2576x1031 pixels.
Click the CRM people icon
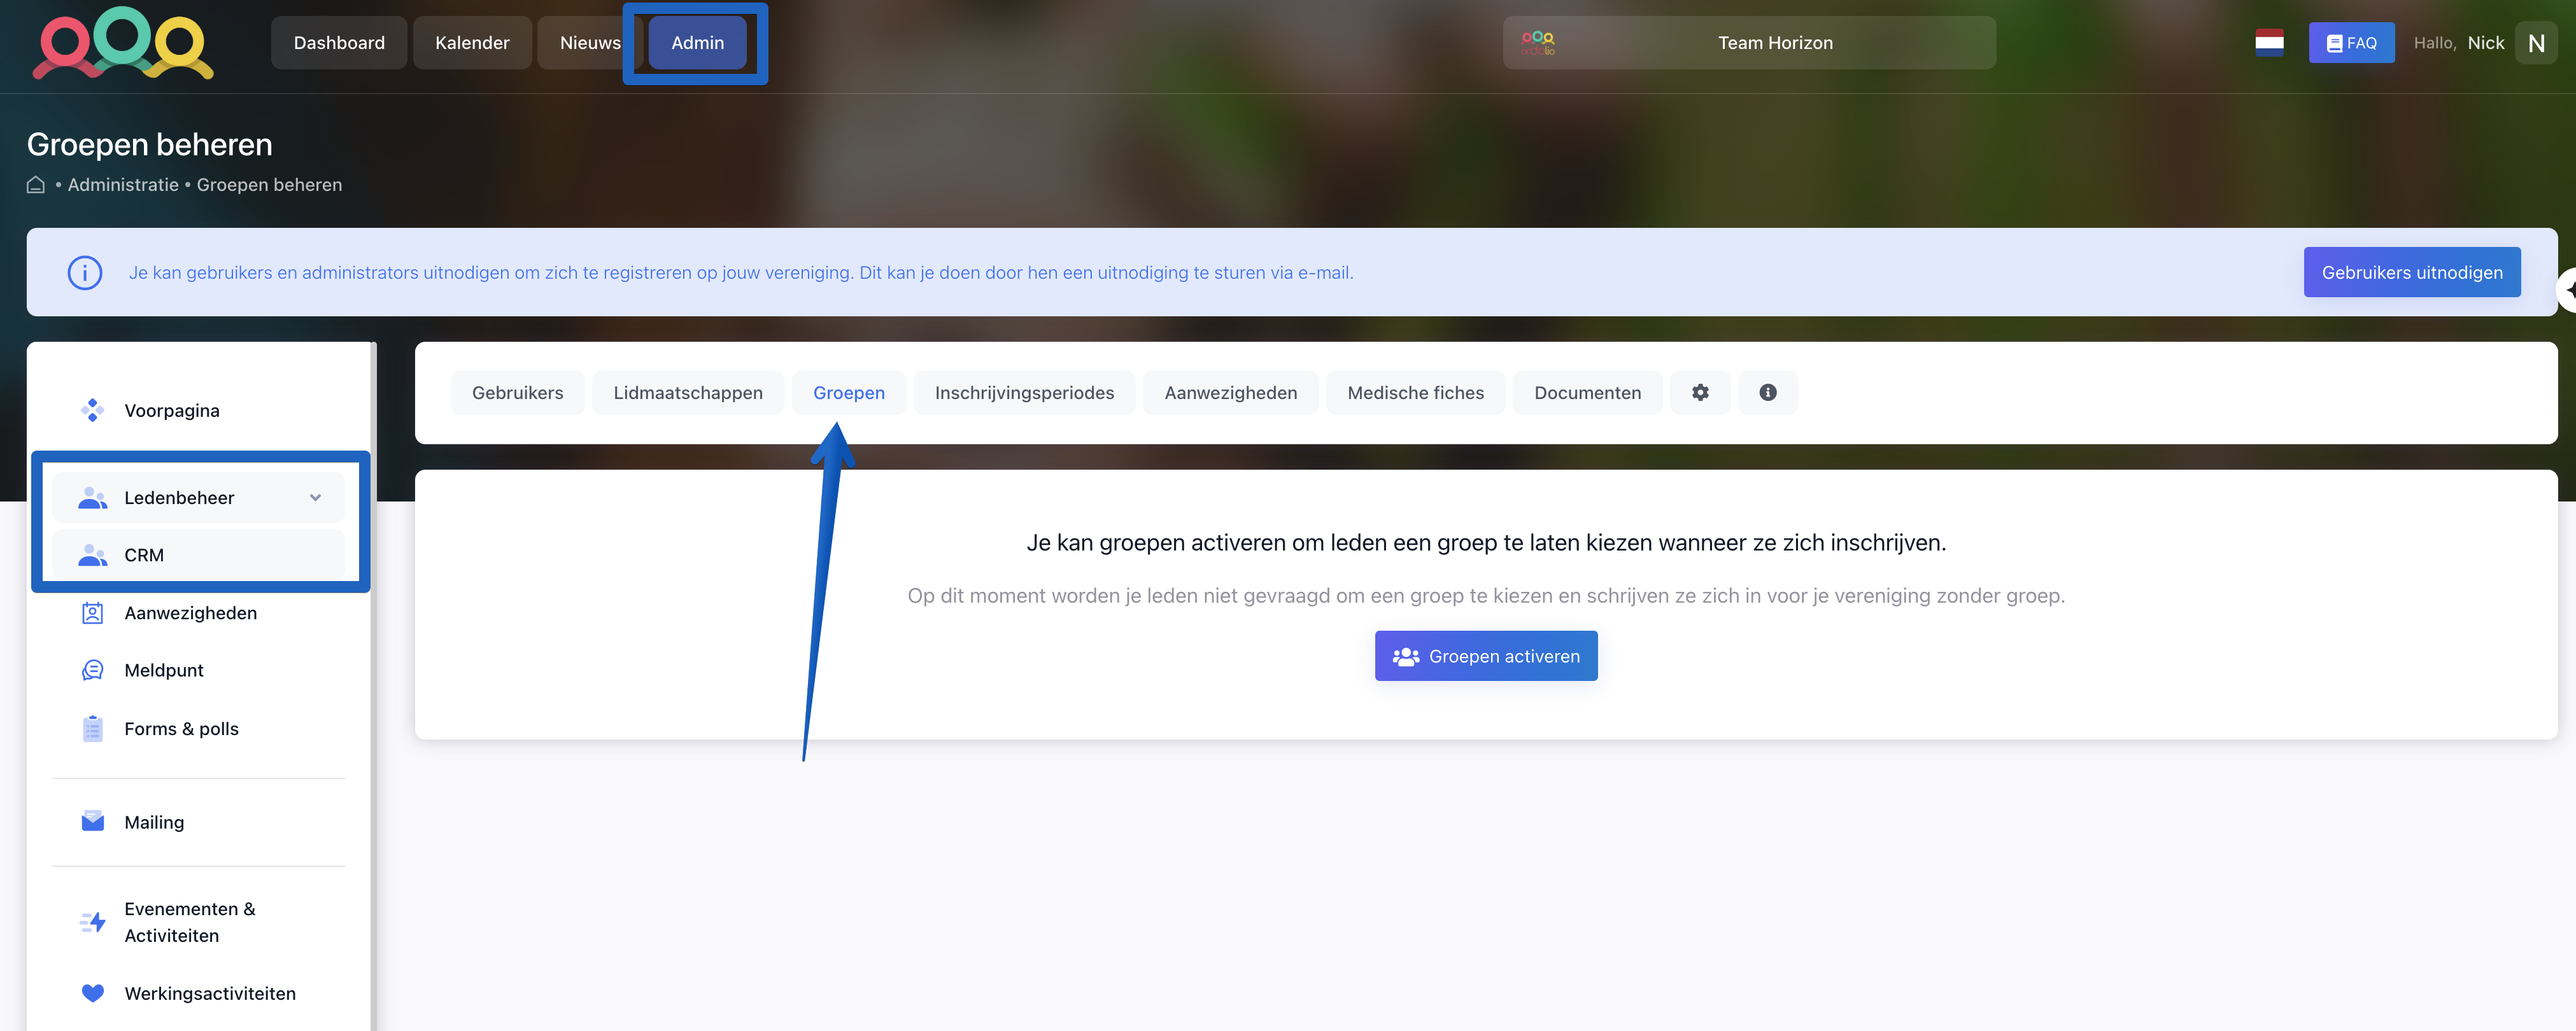pyautogui.click(x=92, y=555)
